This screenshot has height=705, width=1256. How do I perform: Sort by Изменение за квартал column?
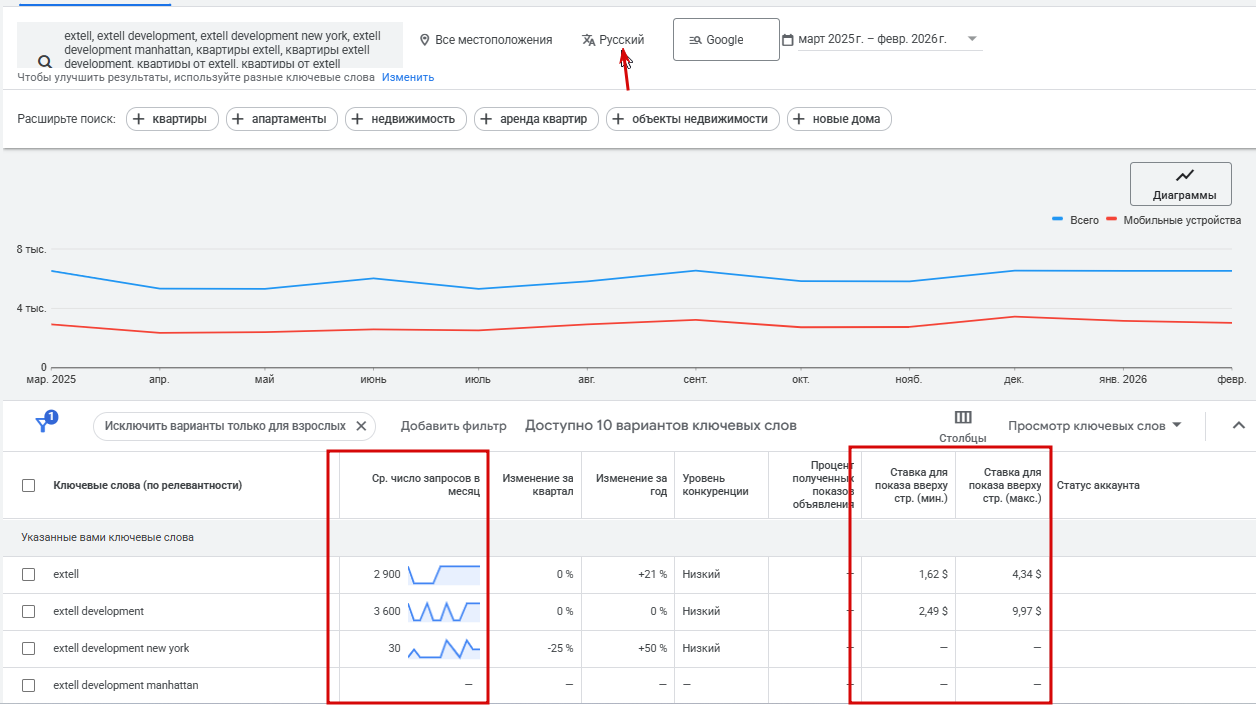538,485
